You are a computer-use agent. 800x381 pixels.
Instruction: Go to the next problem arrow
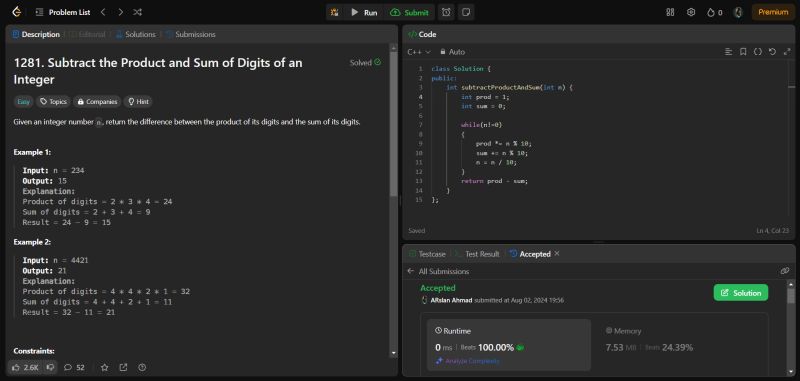(120, 12)
